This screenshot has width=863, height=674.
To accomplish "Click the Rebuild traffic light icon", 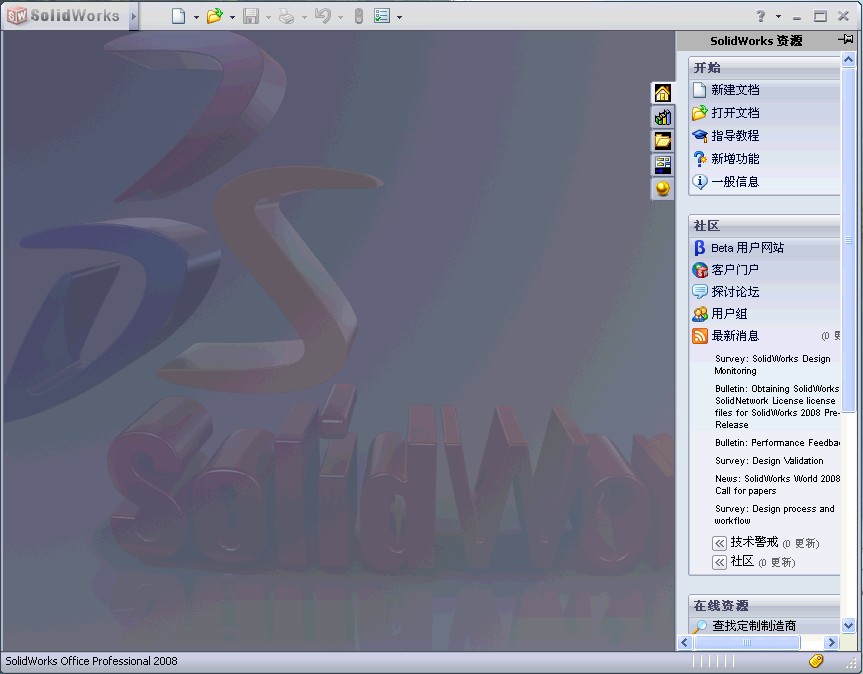I will coord(359,17).
